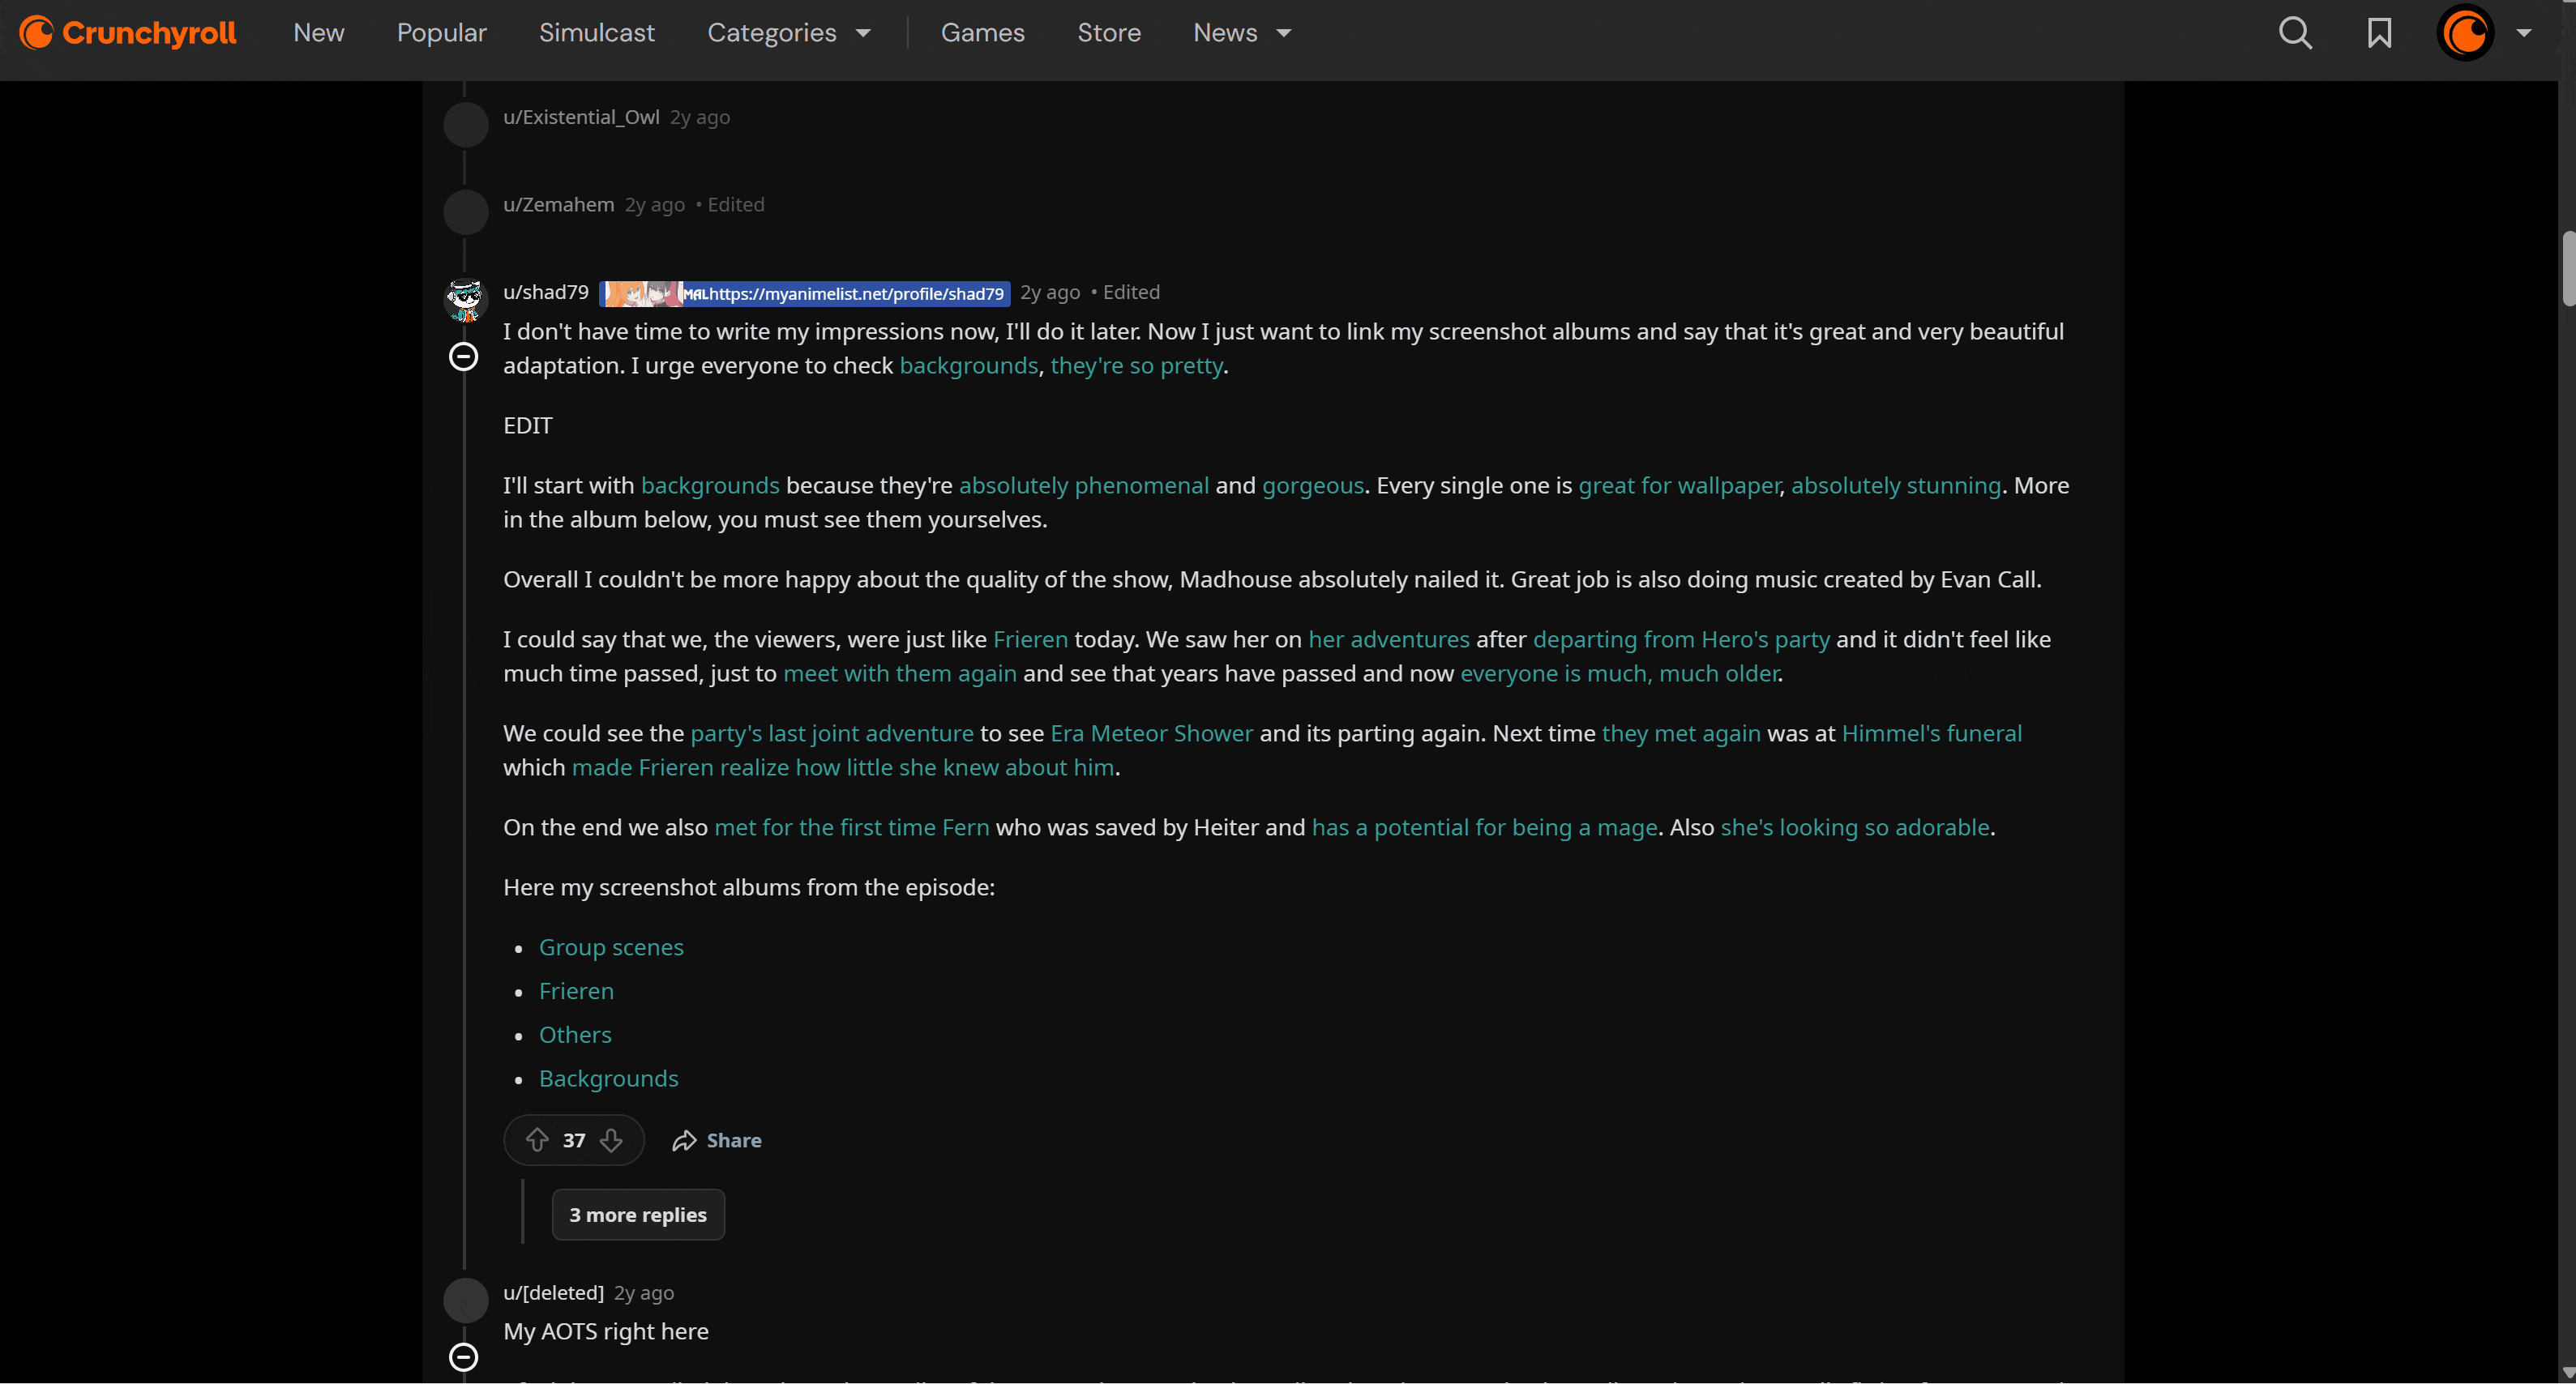
Task: Open the Group scenes album link
Action: click(611, 947)
